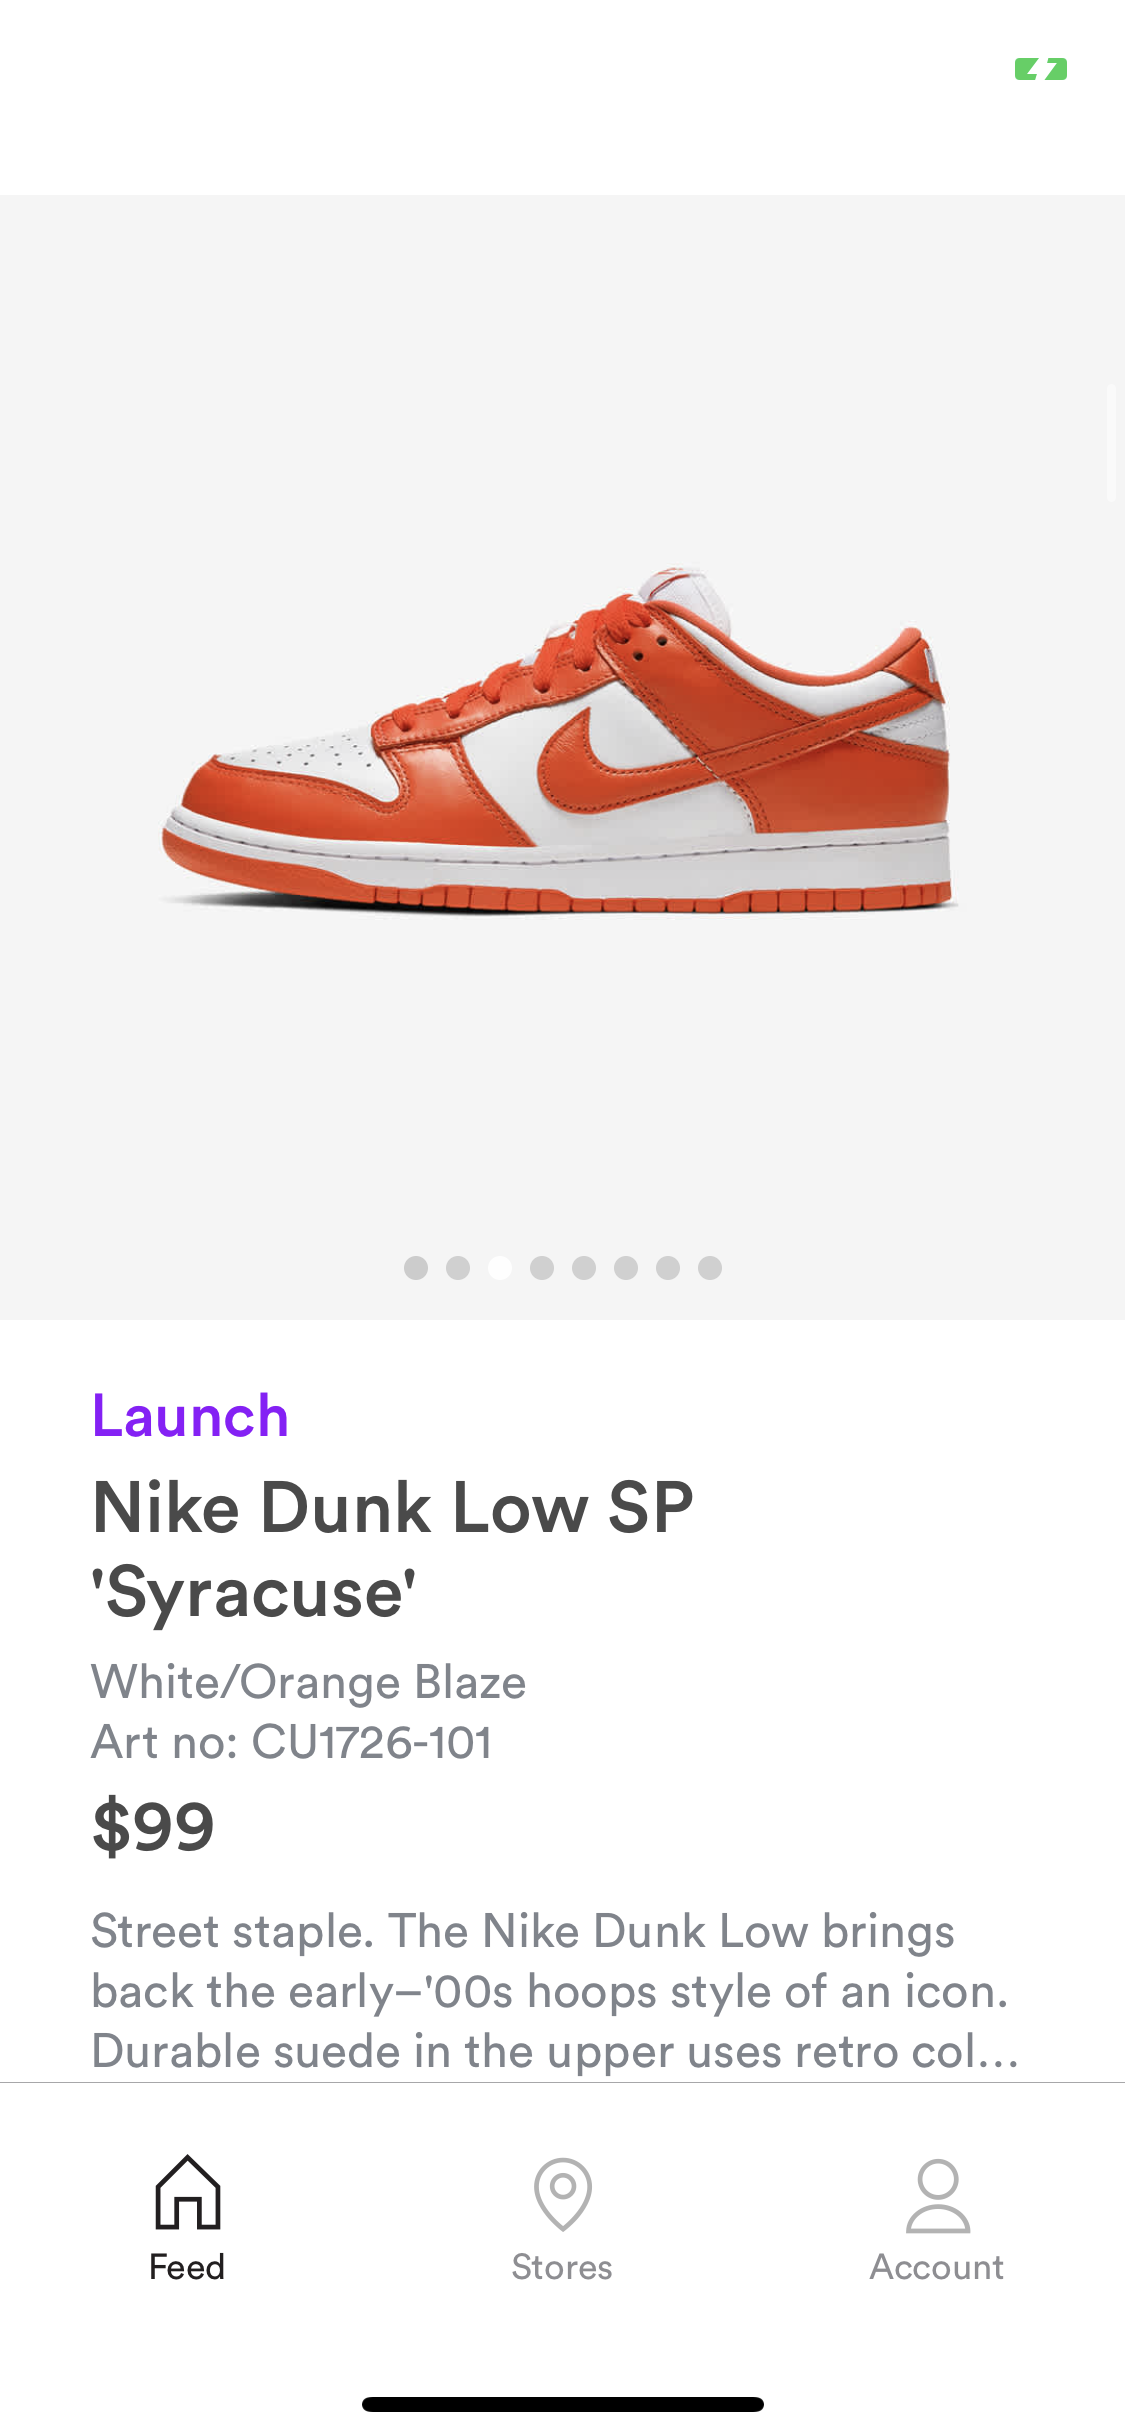Screen dimensions: 1125x2436
Task: Click the vertical scrollbar on right edge
Action: [x=1111, y=442]
